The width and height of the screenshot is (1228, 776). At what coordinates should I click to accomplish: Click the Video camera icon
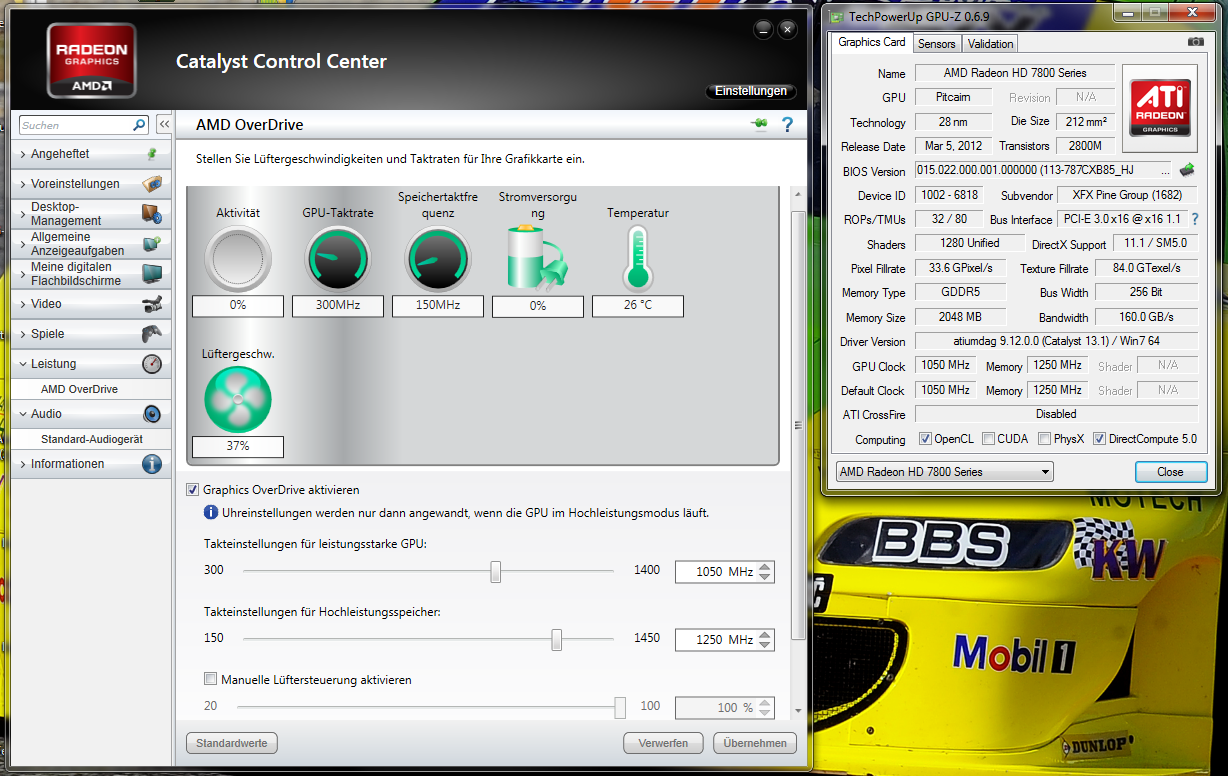click(151, 304)
